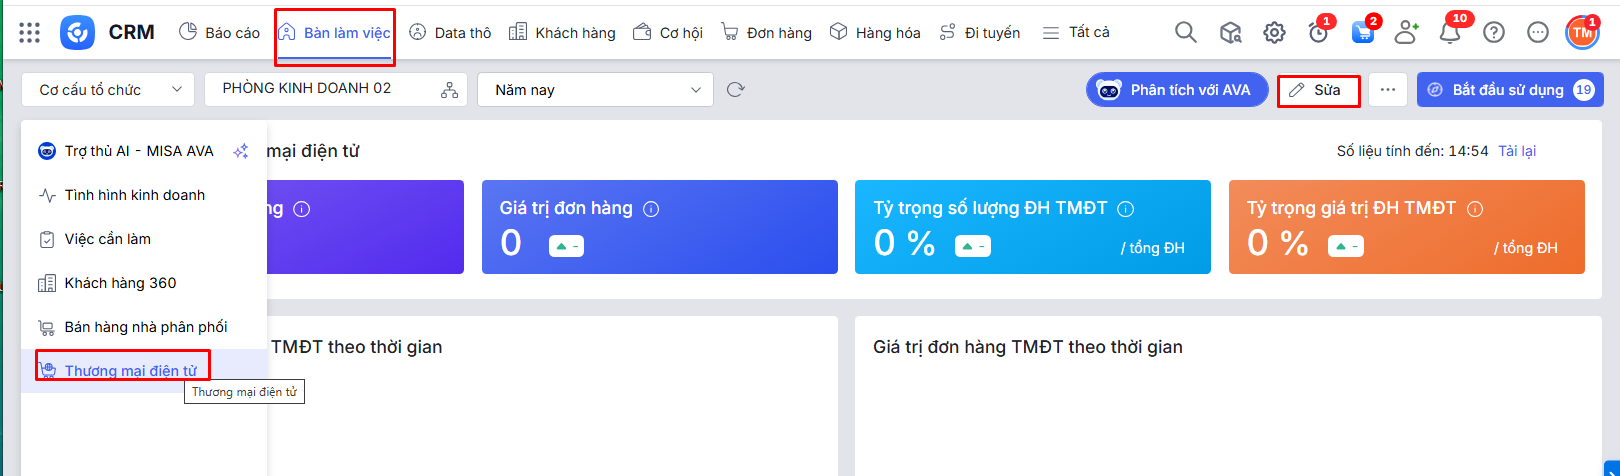Click the Tải lại reload link
Screen dimensions: 1620x476
tap(1516, 151)
